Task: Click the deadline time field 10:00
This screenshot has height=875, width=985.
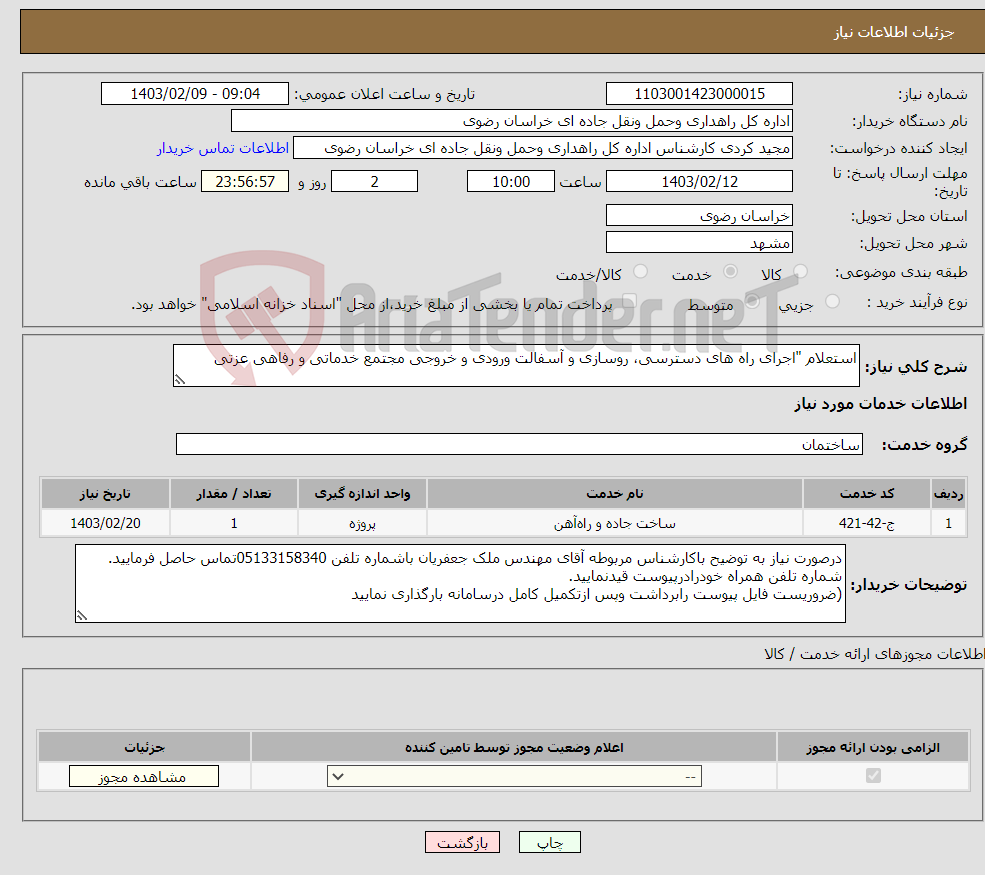Action: pos(511,182)
